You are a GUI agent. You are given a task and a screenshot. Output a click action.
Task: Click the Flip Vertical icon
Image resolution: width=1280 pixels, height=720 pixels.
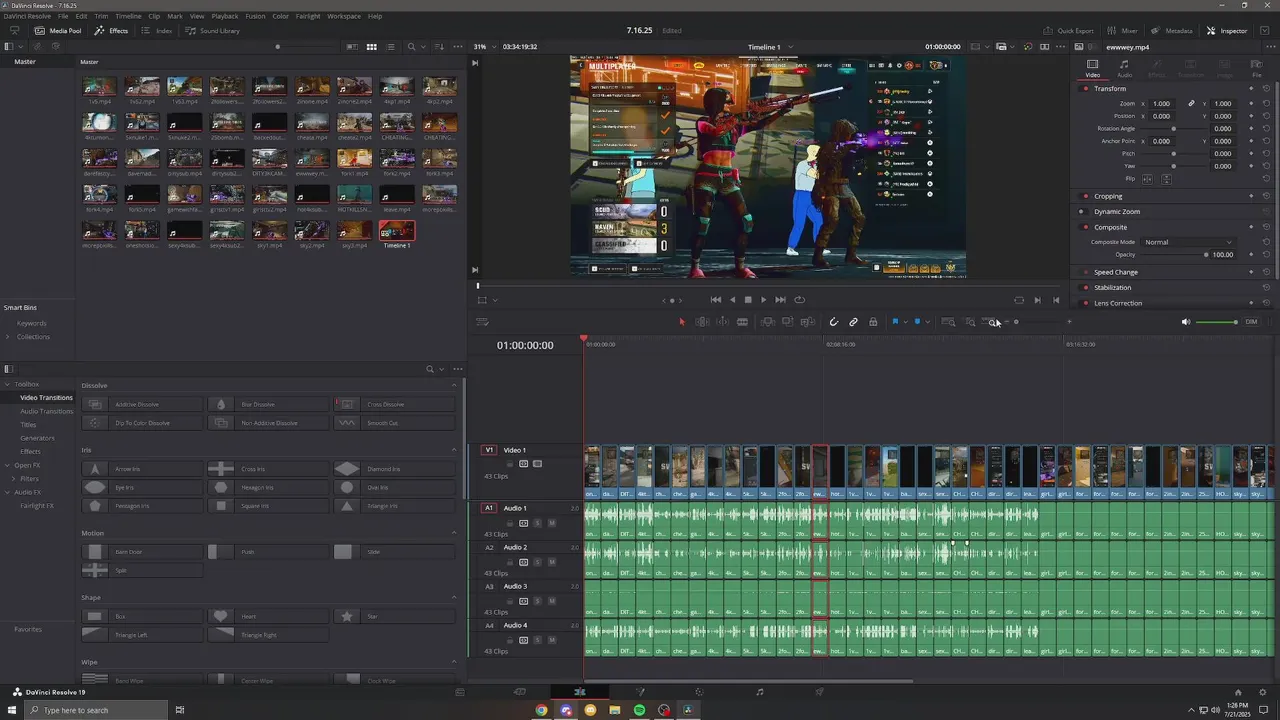pyautogui.click(x=1165, y=179)
